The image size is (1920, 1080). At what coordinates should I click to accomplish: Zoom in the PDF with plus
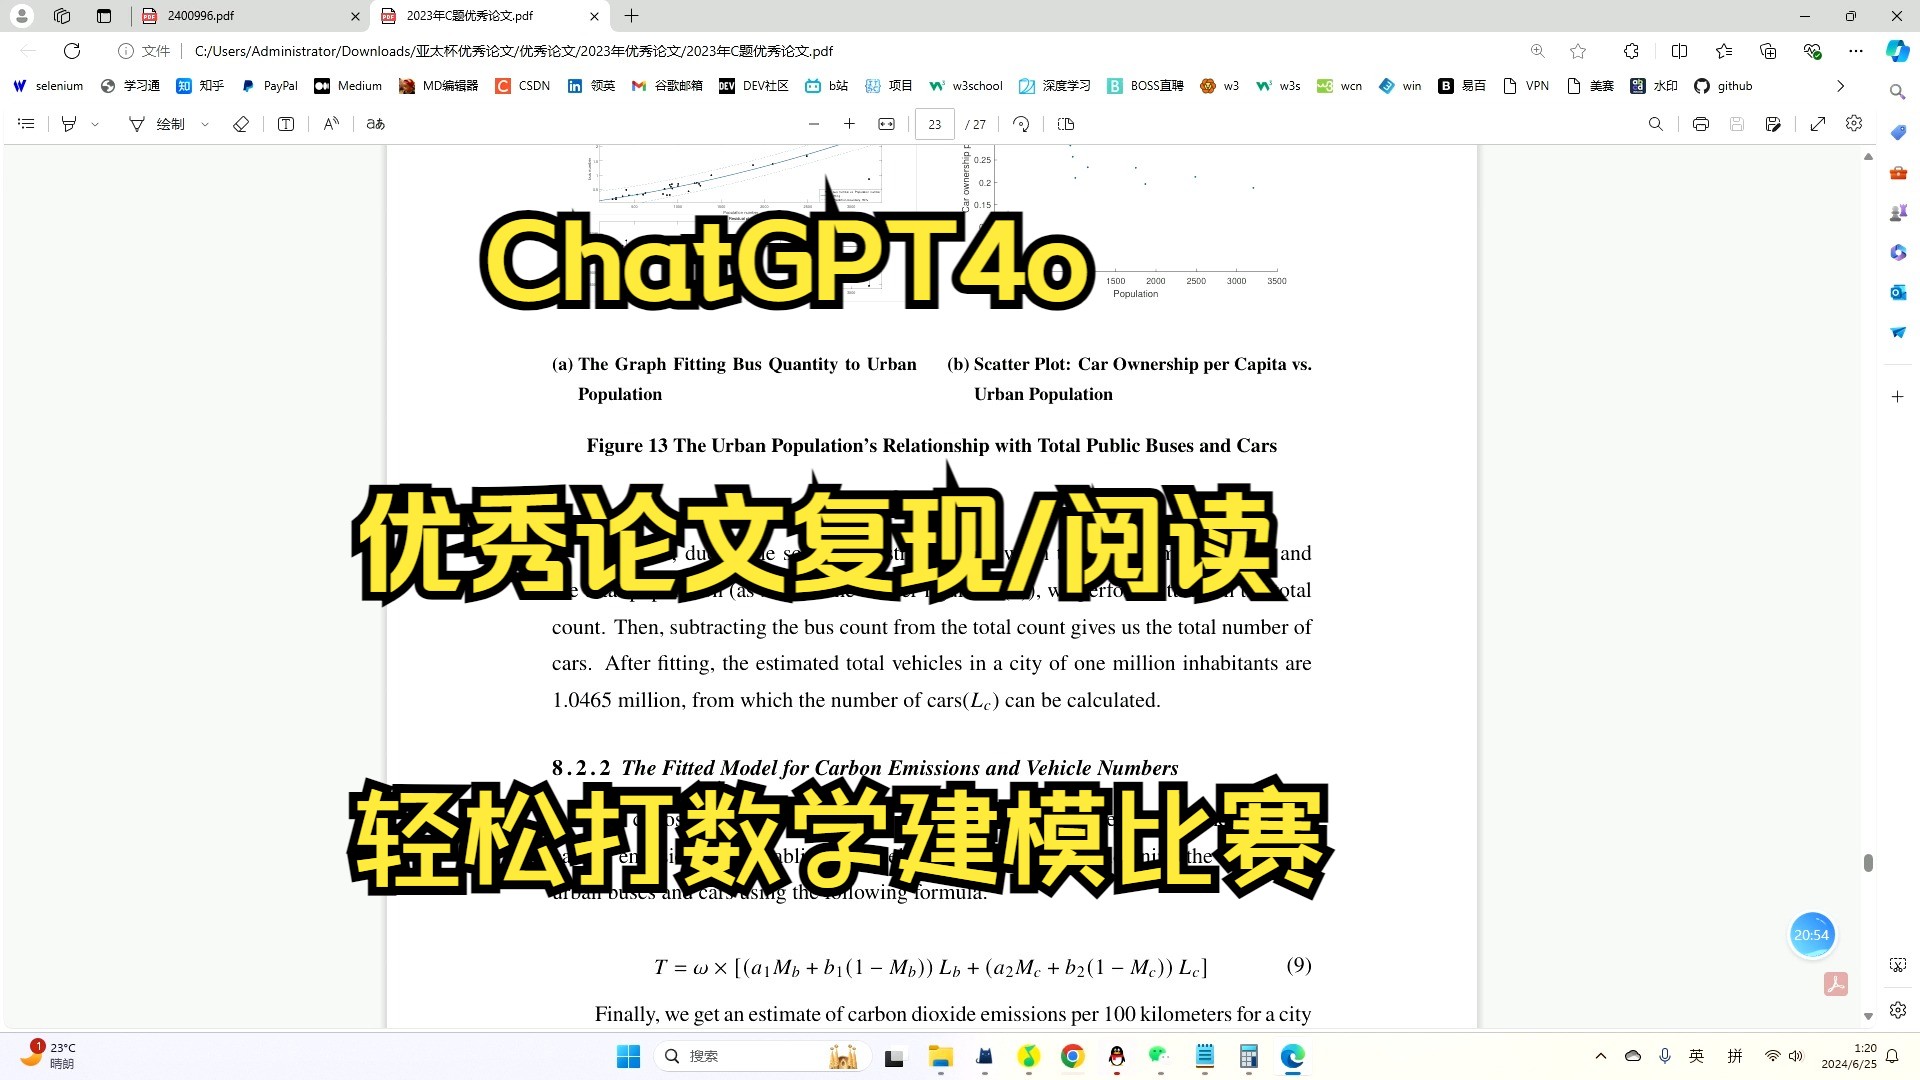(x=850, y=124)
